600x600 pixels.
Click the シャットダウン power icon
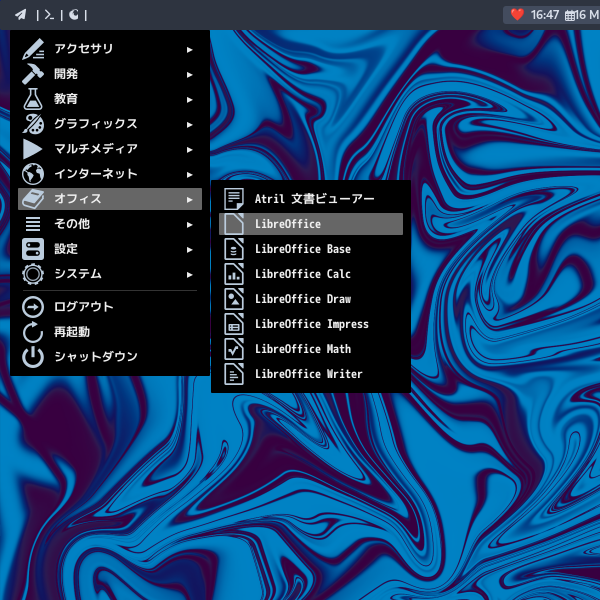point(33,357)
